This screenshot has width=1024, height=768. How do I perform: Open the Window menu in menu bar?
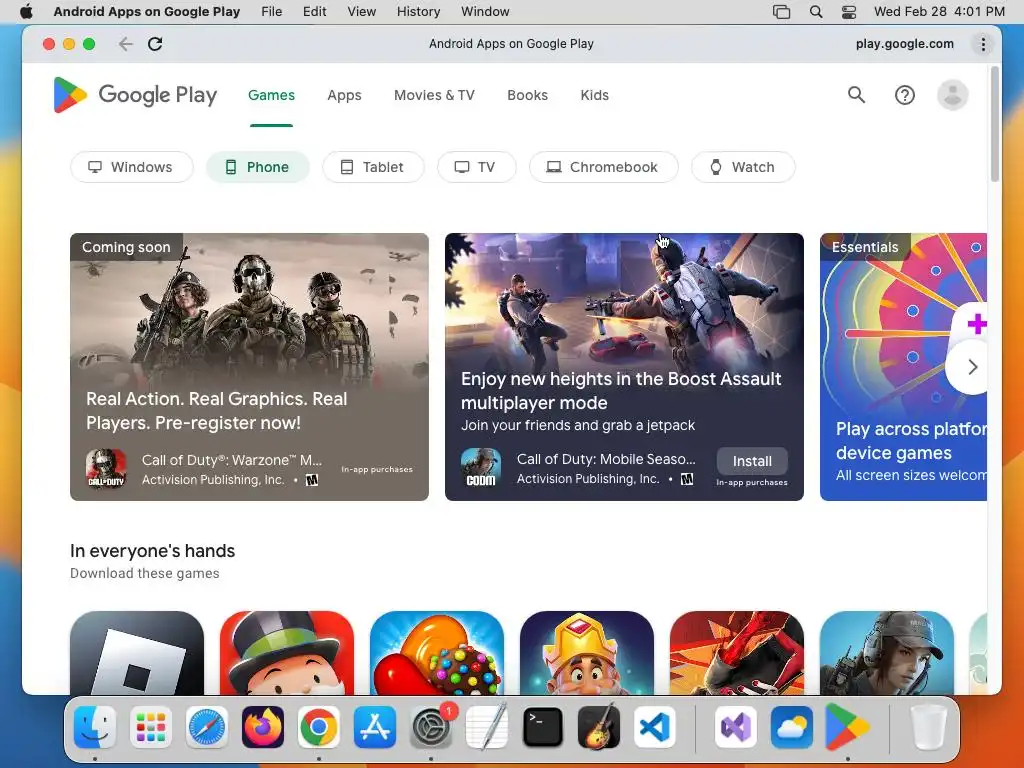tap(485, 12)
